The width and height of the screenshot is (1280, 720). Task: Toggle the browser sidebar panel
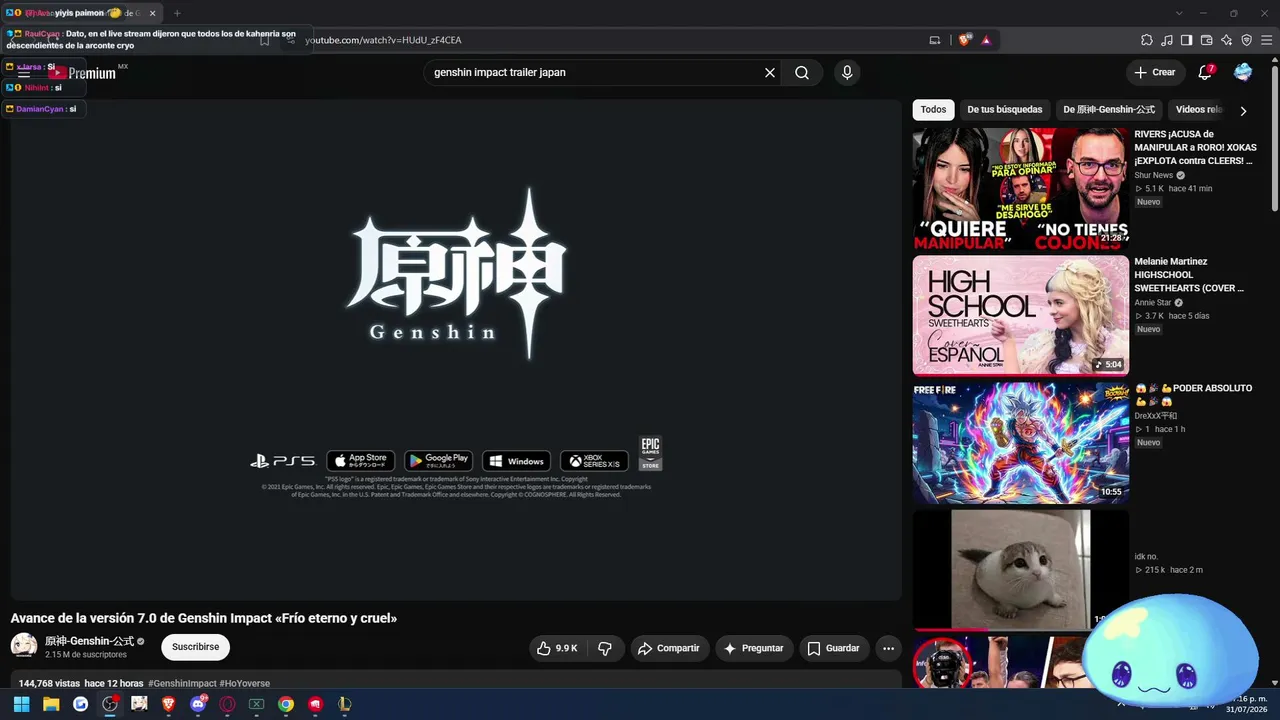point(1186,40)
